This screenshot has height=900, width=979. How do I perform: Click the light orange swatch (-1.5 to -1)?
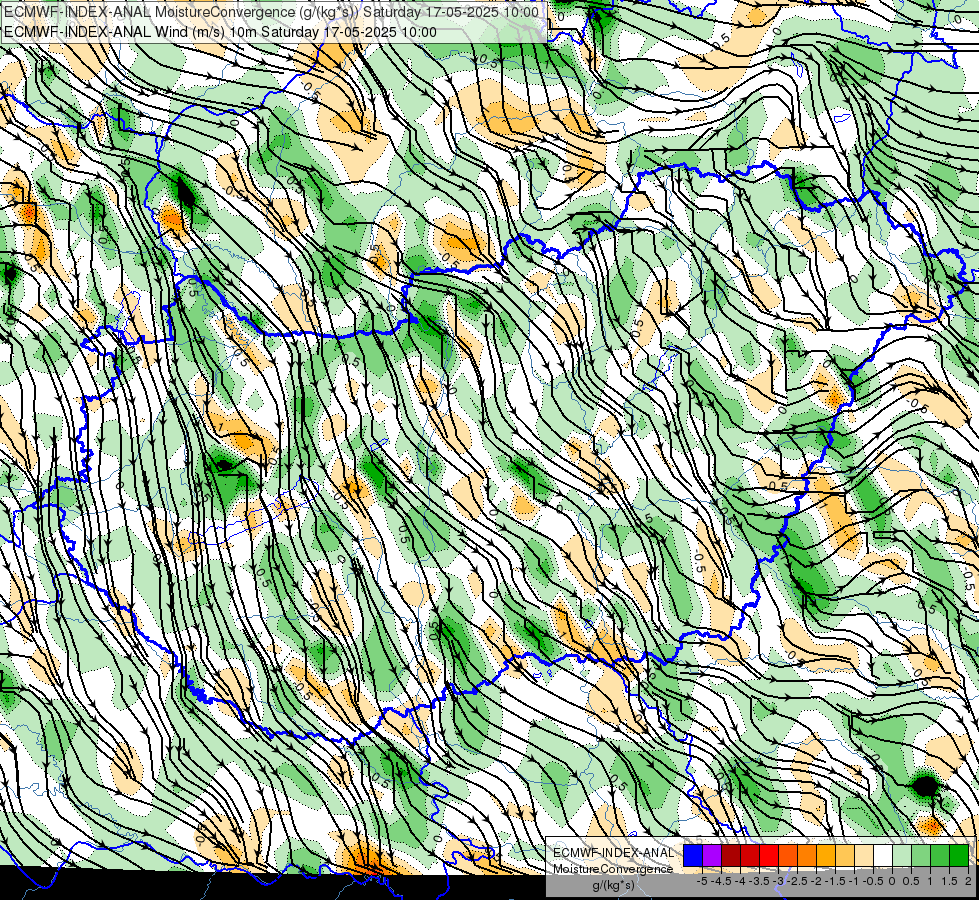point(845,856)
